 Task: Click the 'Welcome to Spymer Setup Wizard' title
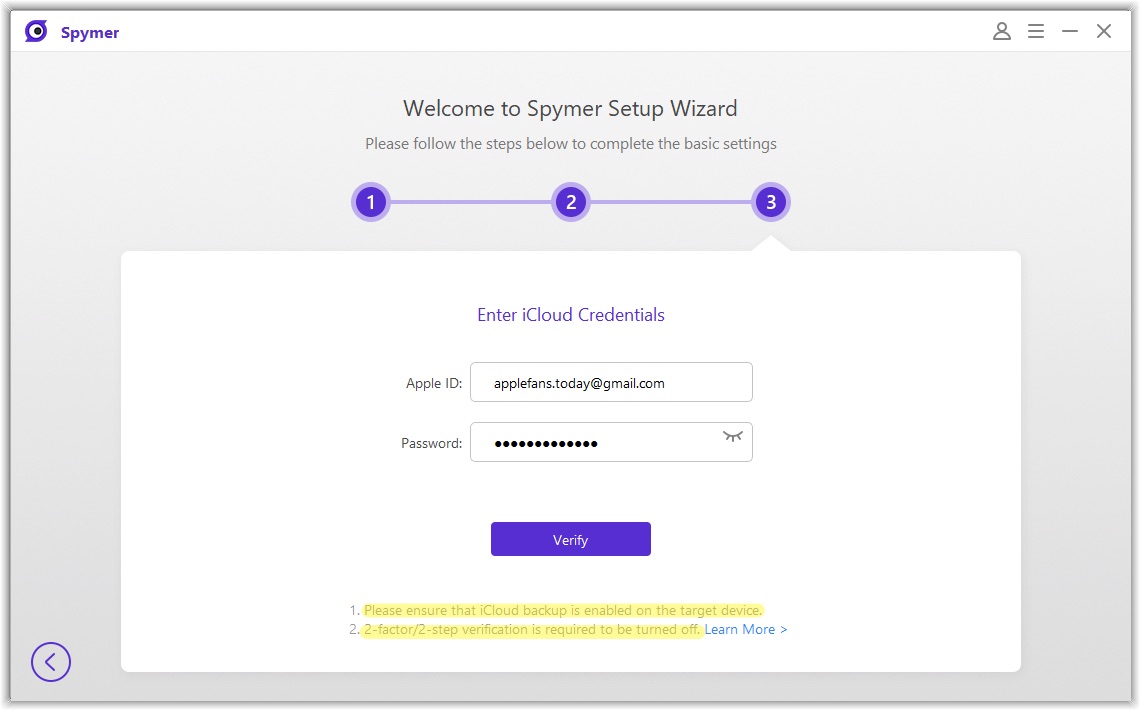pos(570,108)
